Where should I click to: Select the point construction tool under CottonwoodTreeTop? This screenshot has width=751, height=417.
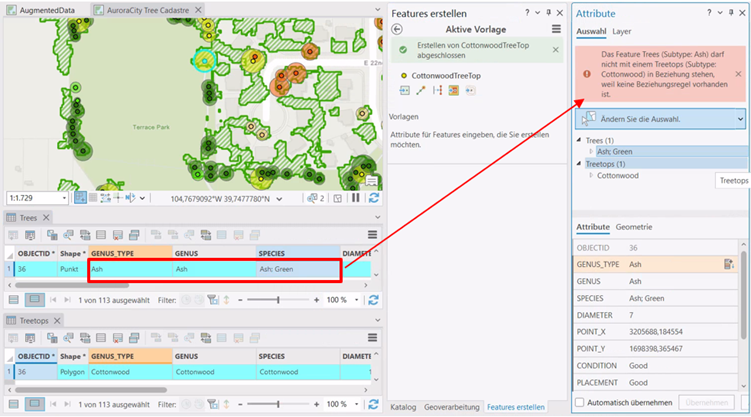click(405, 90)
